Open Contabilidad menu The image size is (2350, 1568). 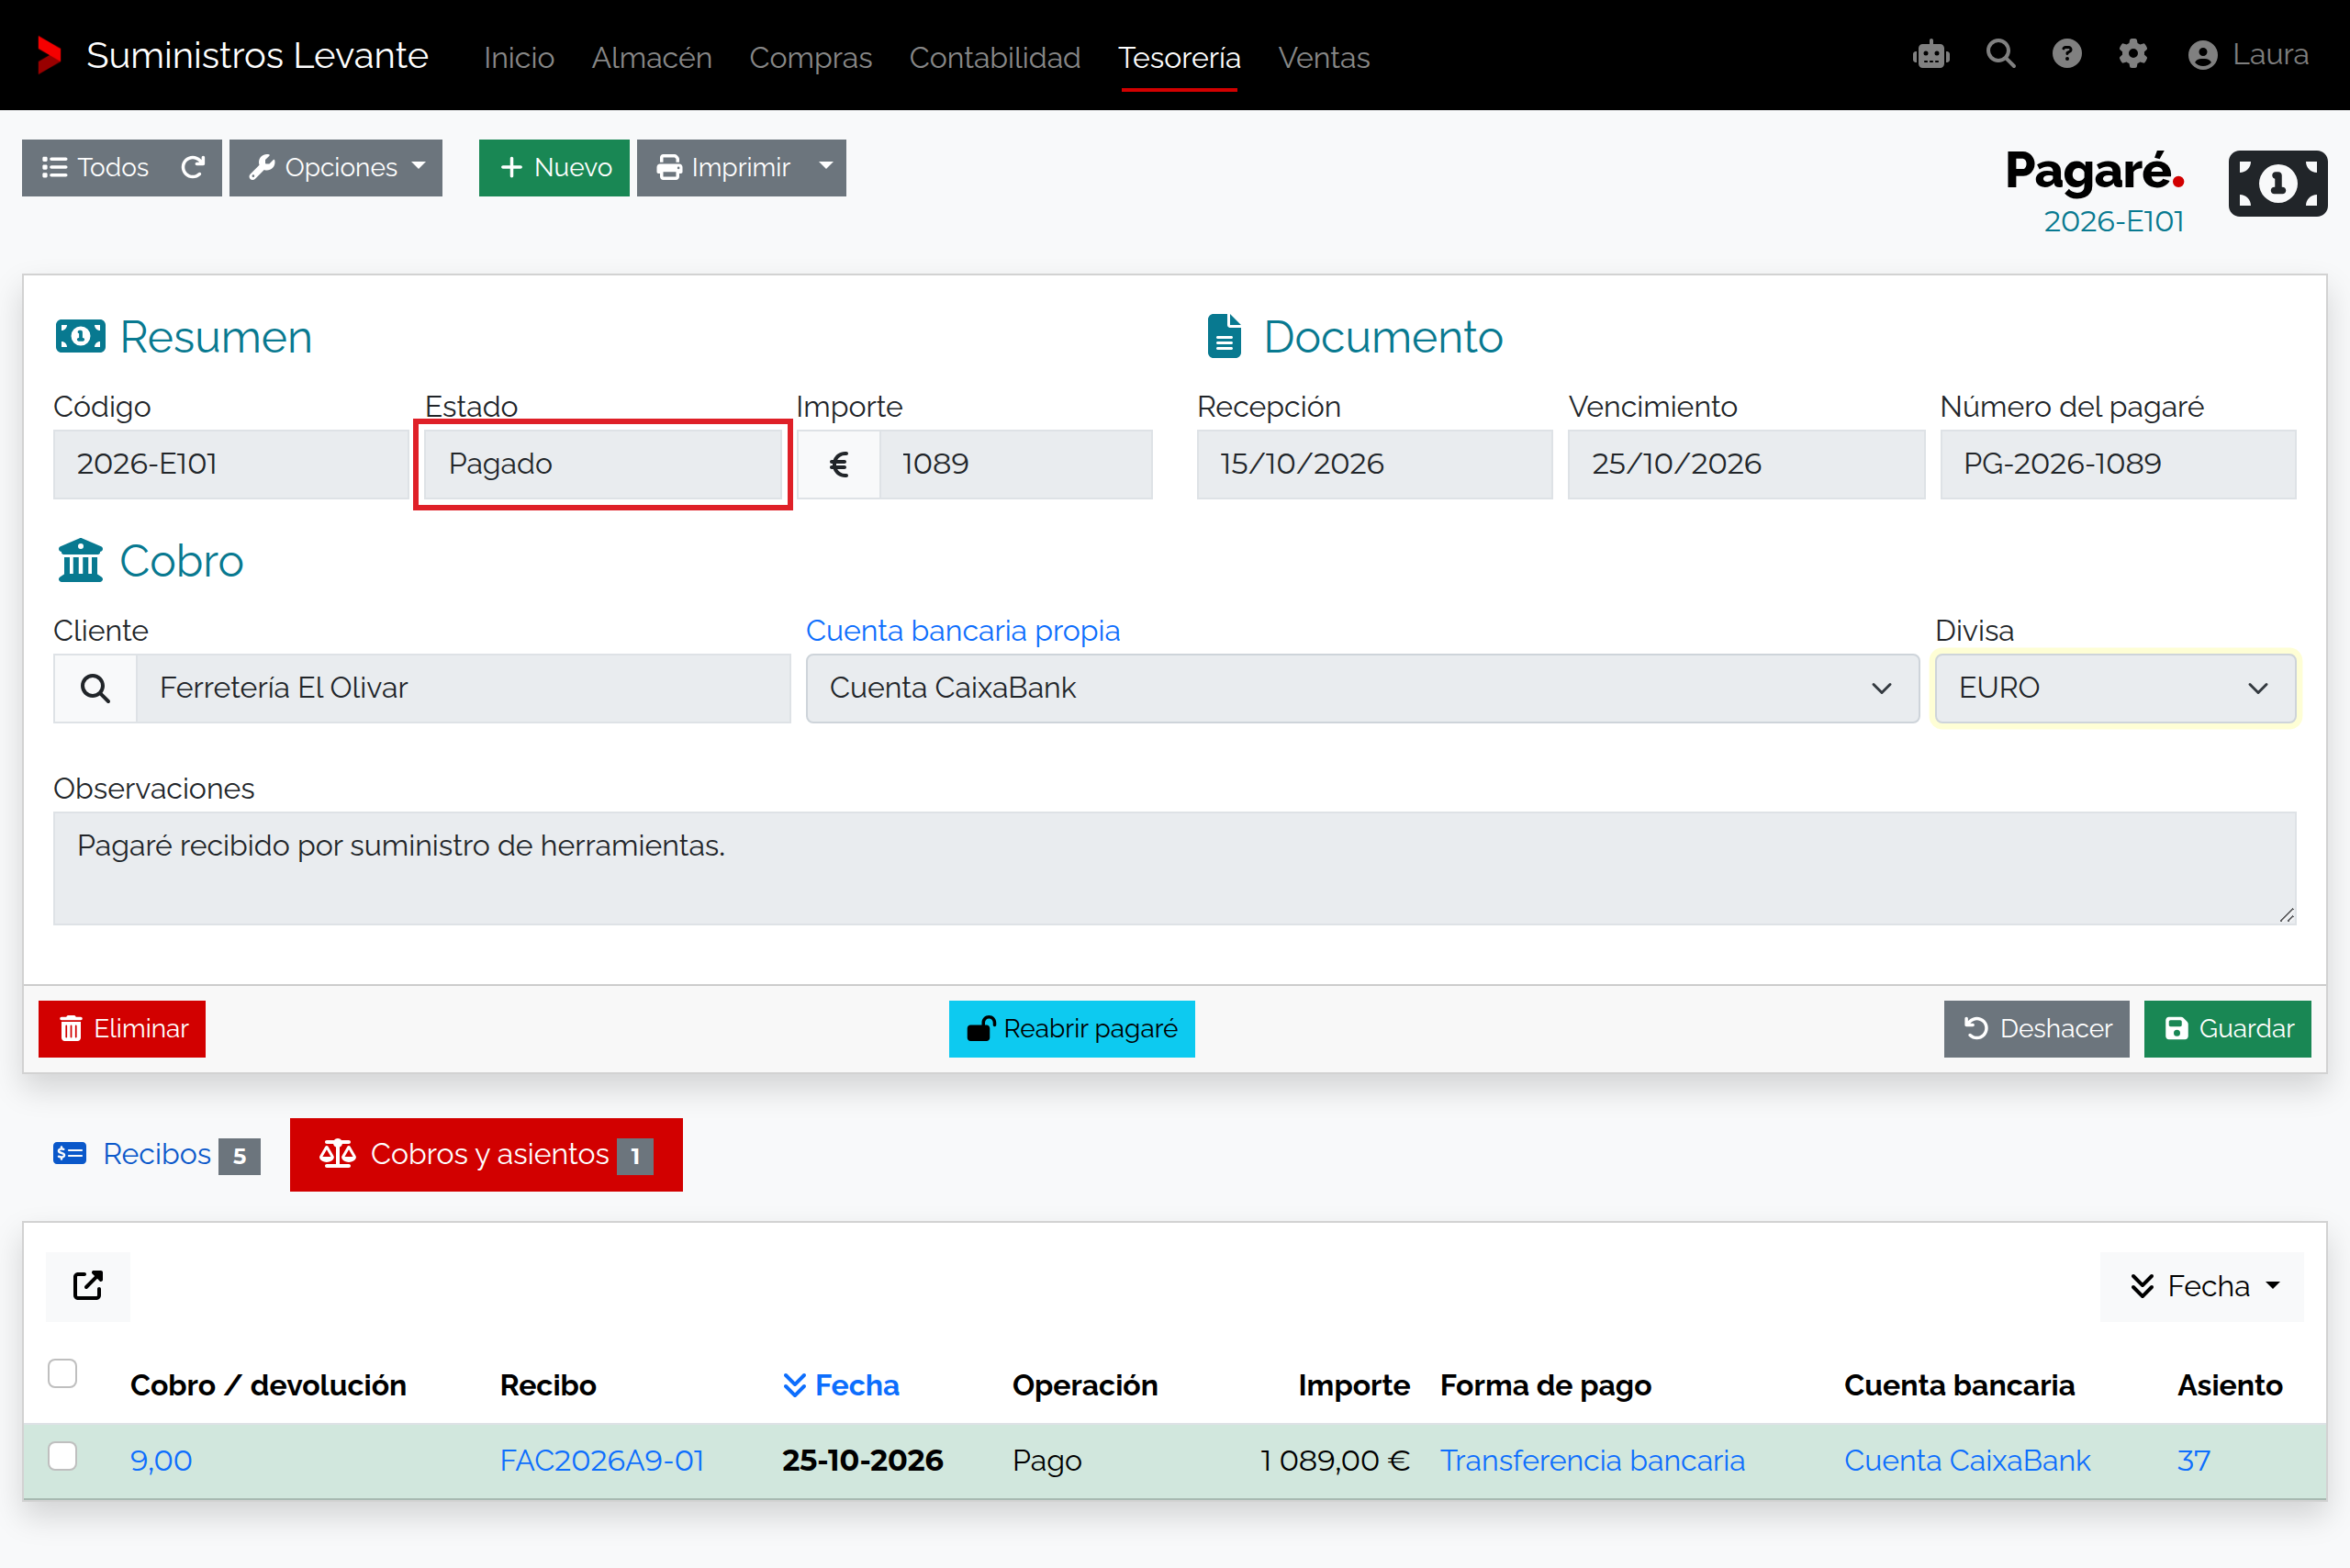[995, 57]
